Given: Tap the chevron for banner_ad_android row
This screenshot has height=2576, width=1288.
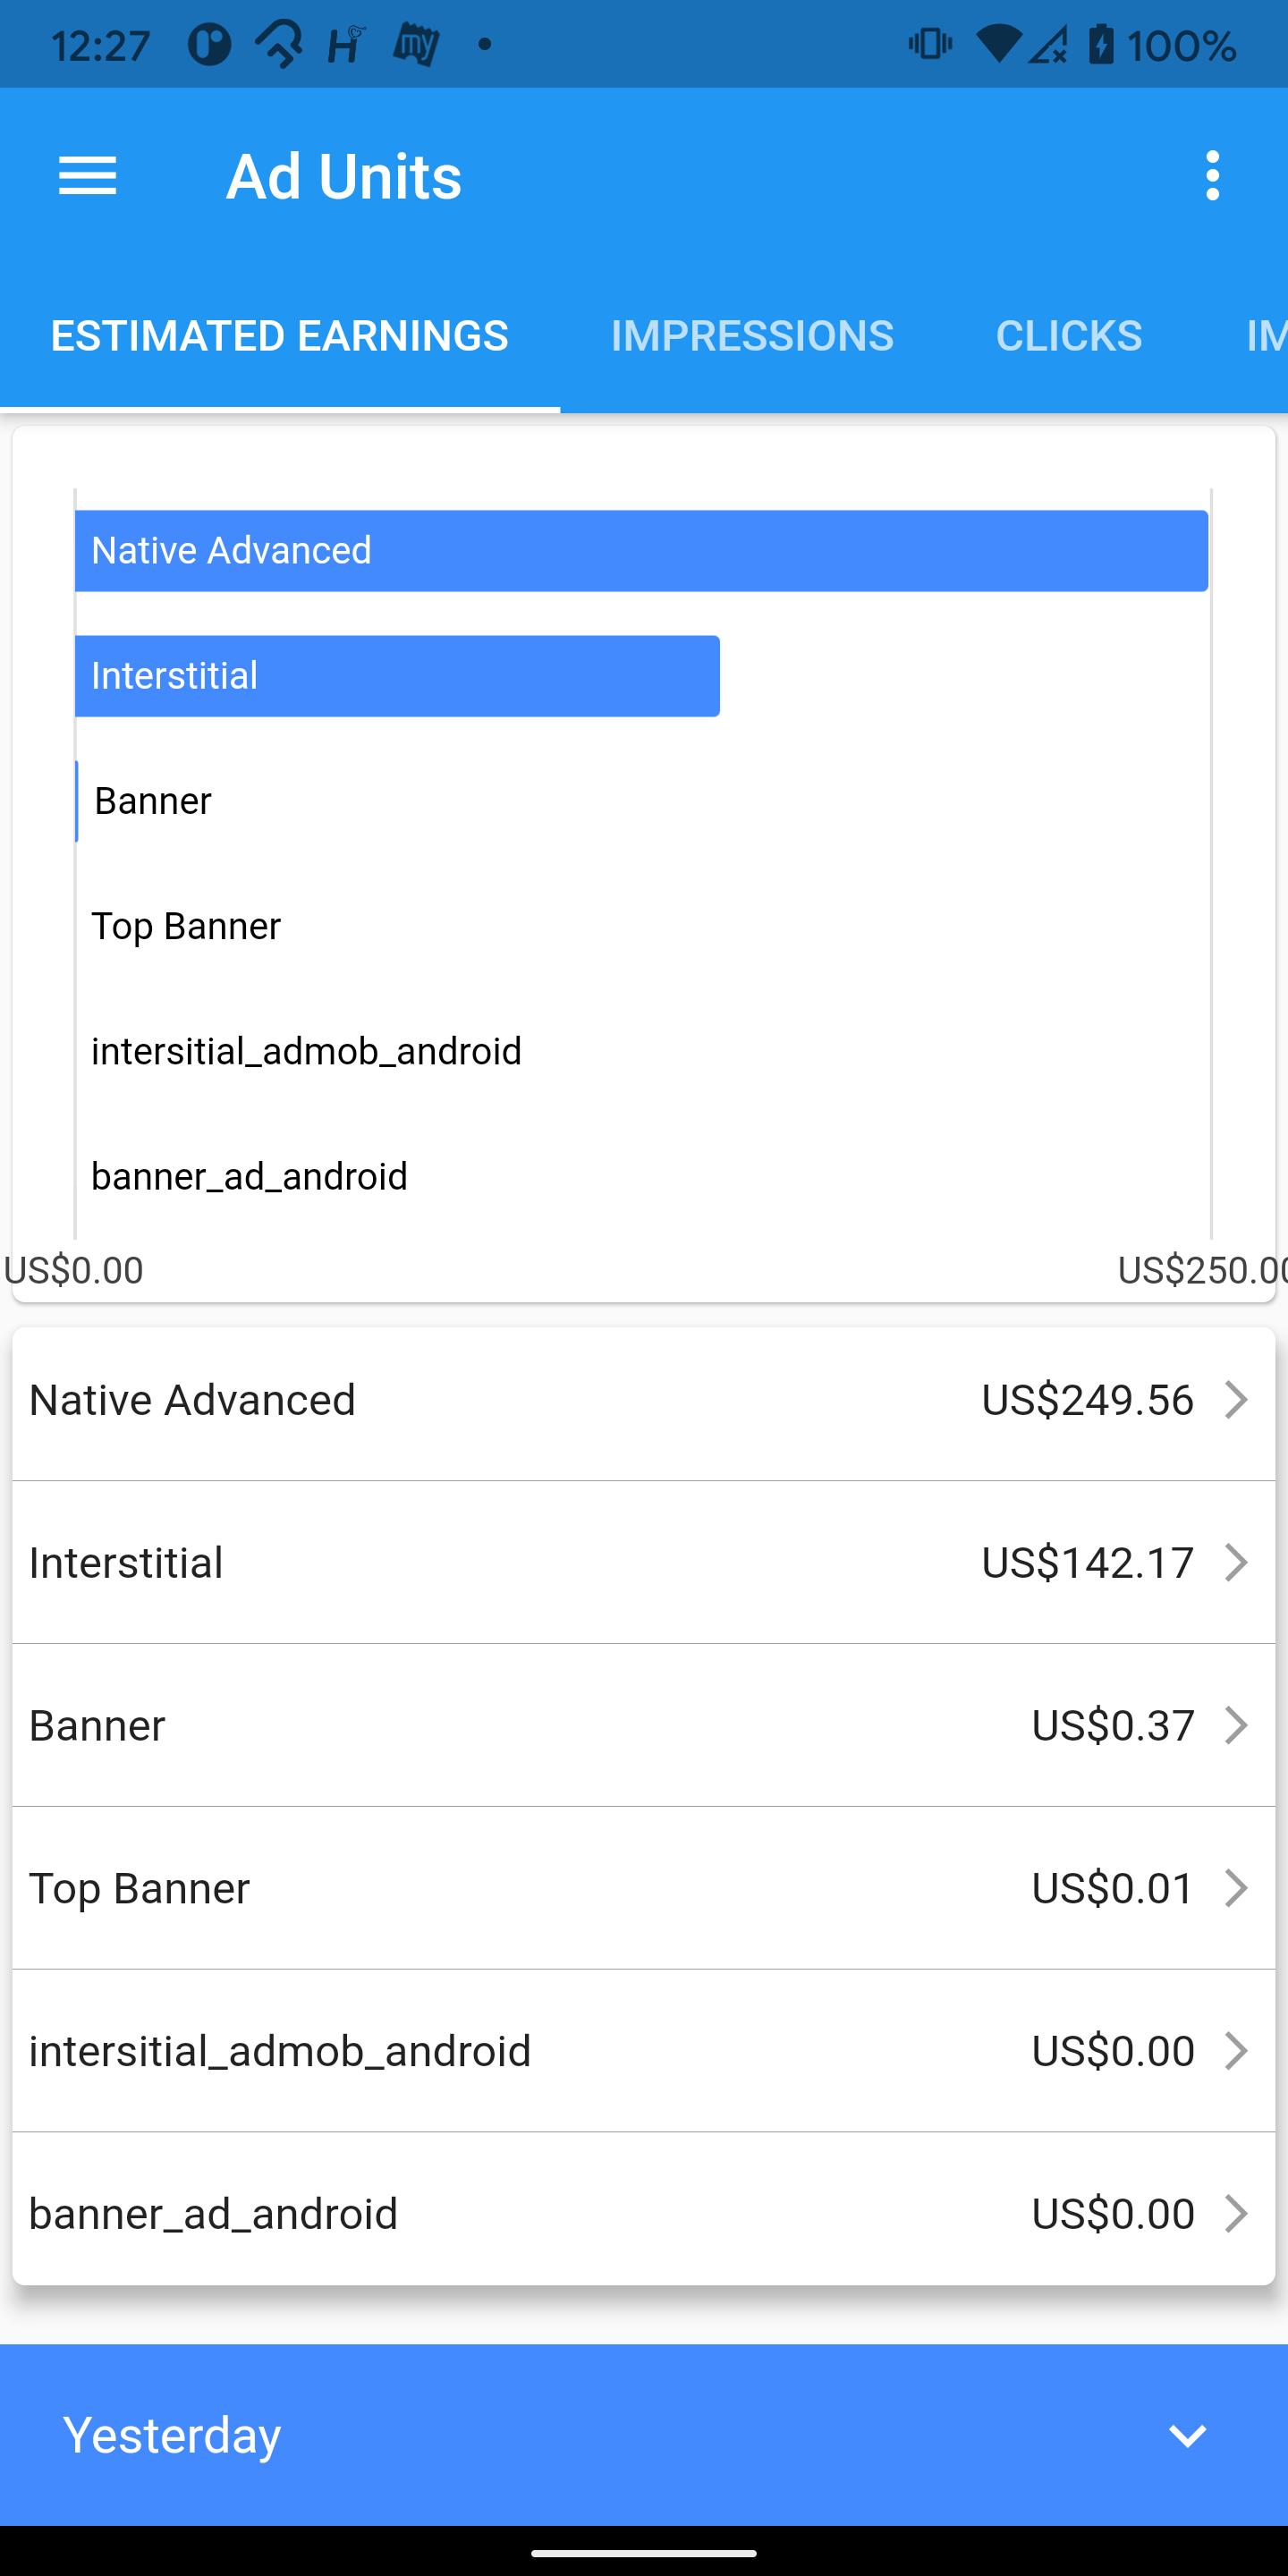Looking at the screenshot, I should coord(1237,2214).
